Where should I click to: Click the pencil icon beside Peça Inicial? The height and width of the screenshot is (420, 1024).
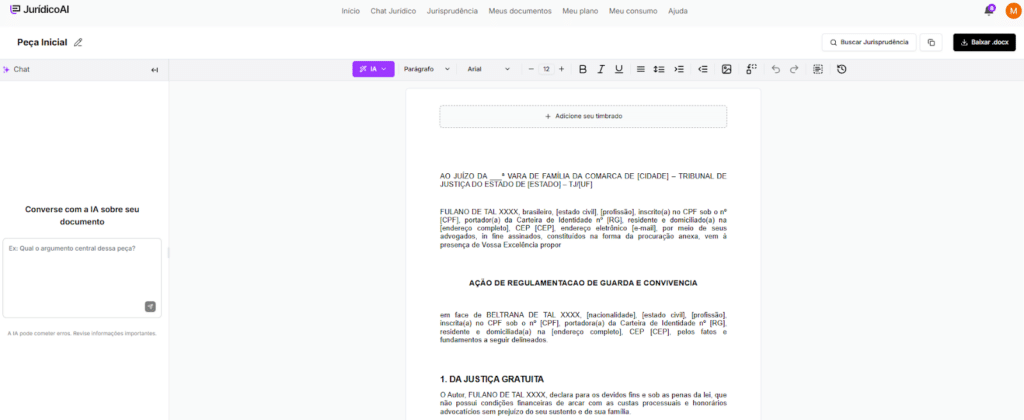(x=78, y=42)
